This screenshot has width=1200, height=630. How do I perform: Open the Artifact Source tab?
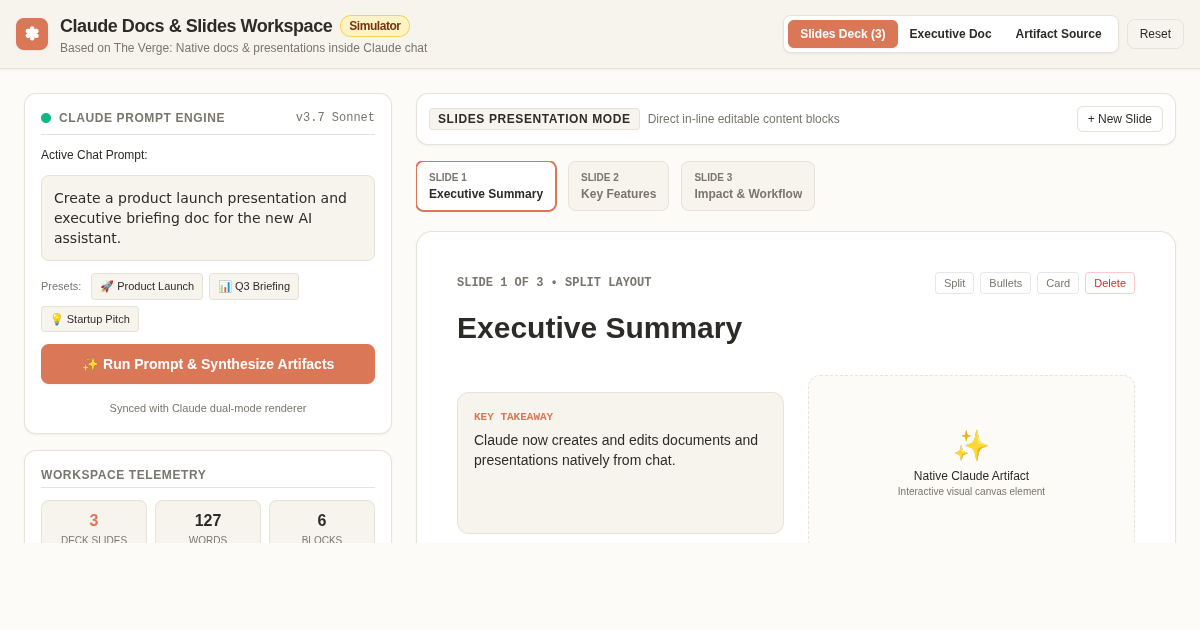pos(1059,34)
